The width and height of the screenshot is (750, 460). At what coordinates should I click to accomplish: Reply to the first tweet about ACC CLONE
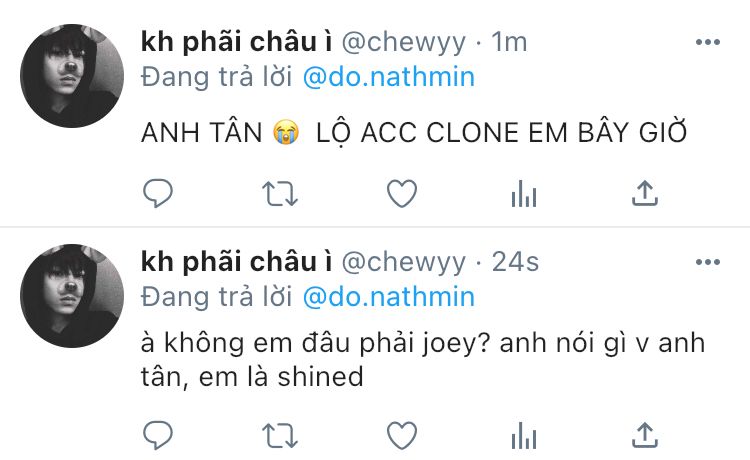click(x=158, y=193)
